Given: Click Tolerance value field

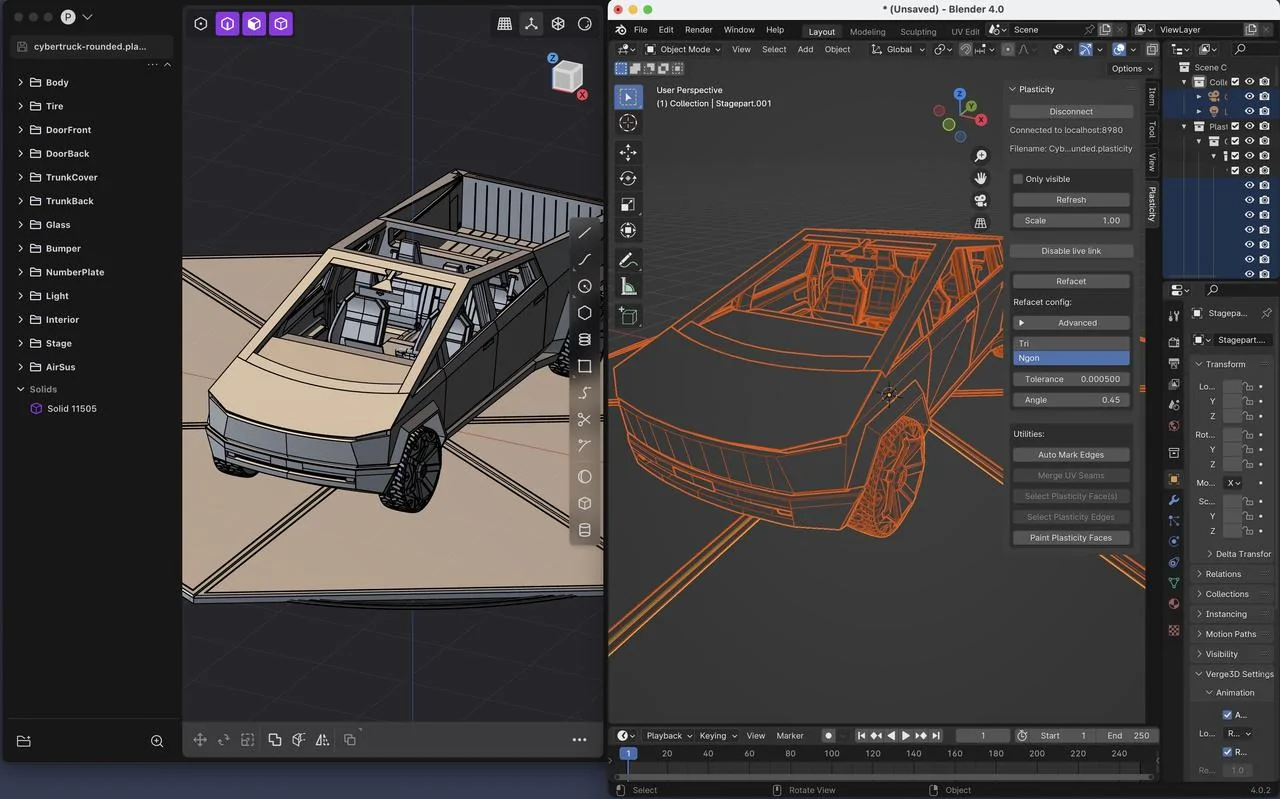Looking at the screenshot, I should 1071,379.
